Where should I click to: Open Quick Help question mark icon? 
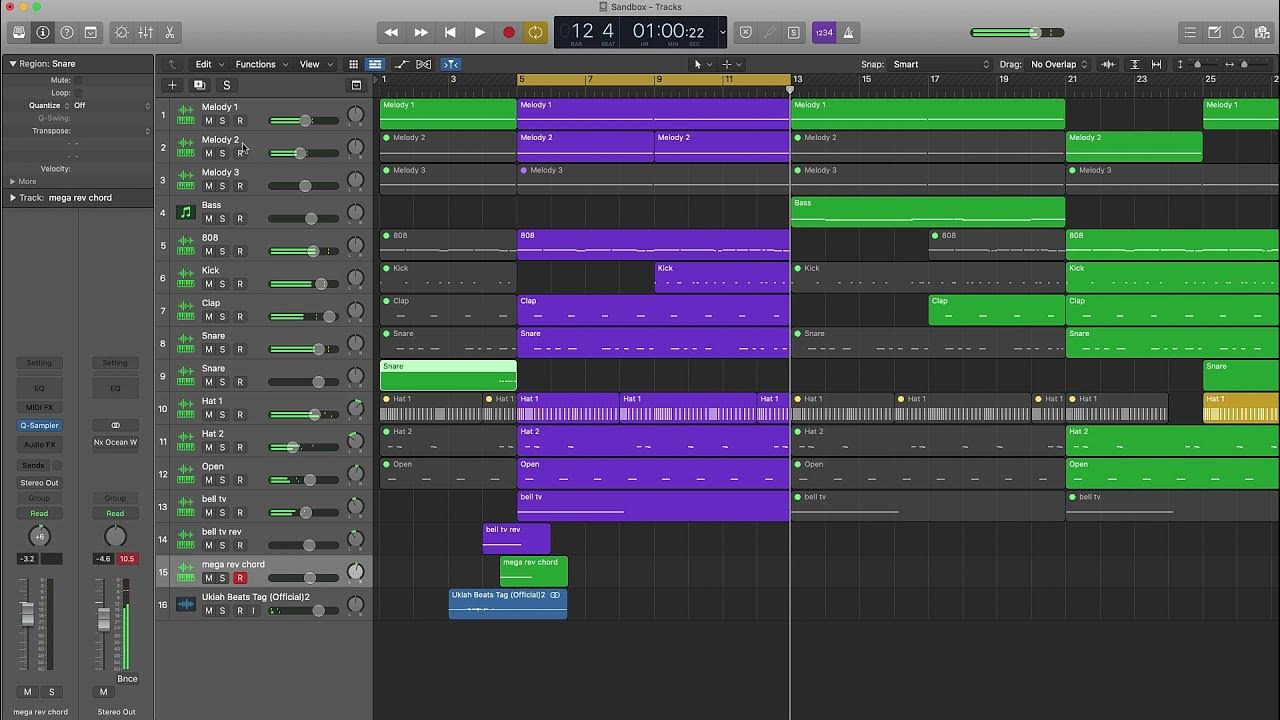coord(66,32)
